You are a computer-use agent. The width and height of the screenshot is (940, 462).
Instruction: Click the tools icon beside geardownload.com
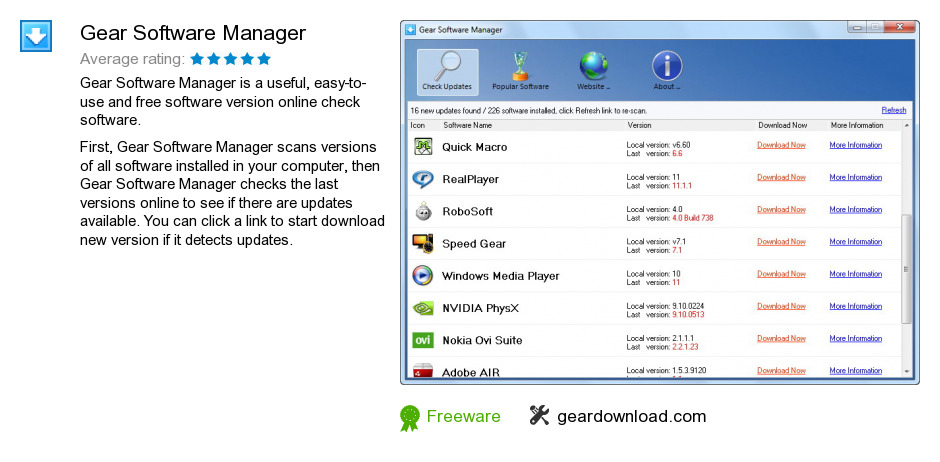540,415
